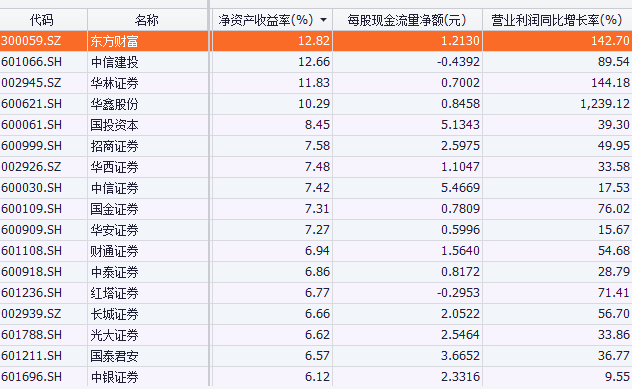Click the 0.5996 cash flow of 华安证券
Image resolution: width=632 pixels, height=389 pixels.
[x=460, y=229]
